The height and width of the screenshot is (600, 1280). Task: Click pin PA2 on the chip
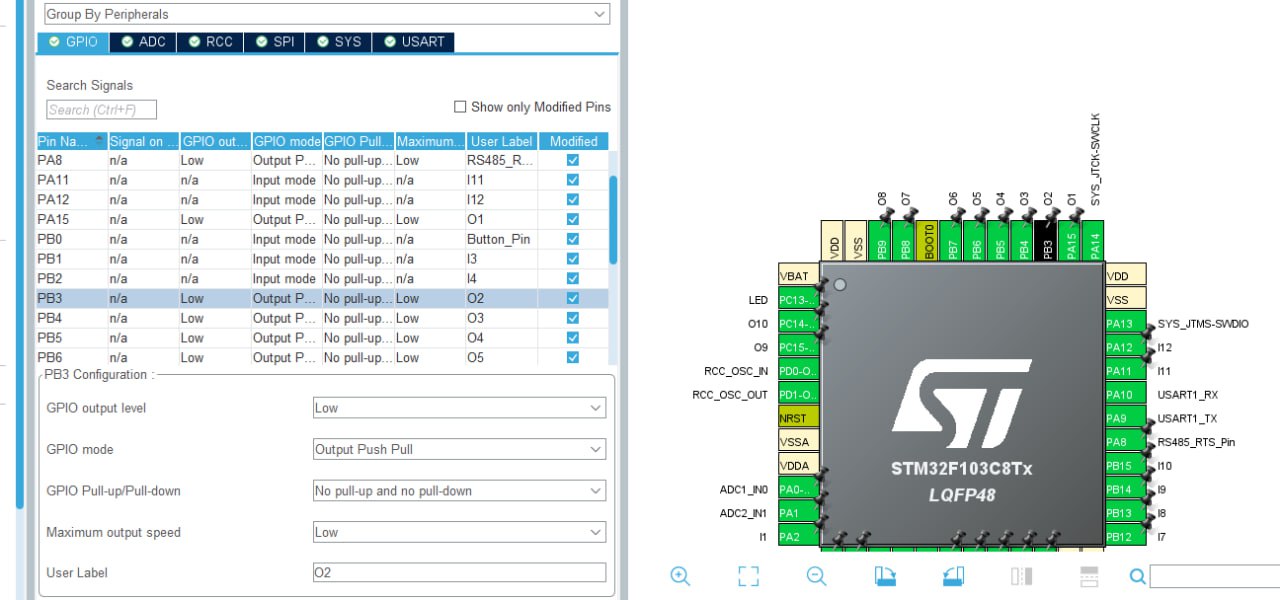(798, 537)
